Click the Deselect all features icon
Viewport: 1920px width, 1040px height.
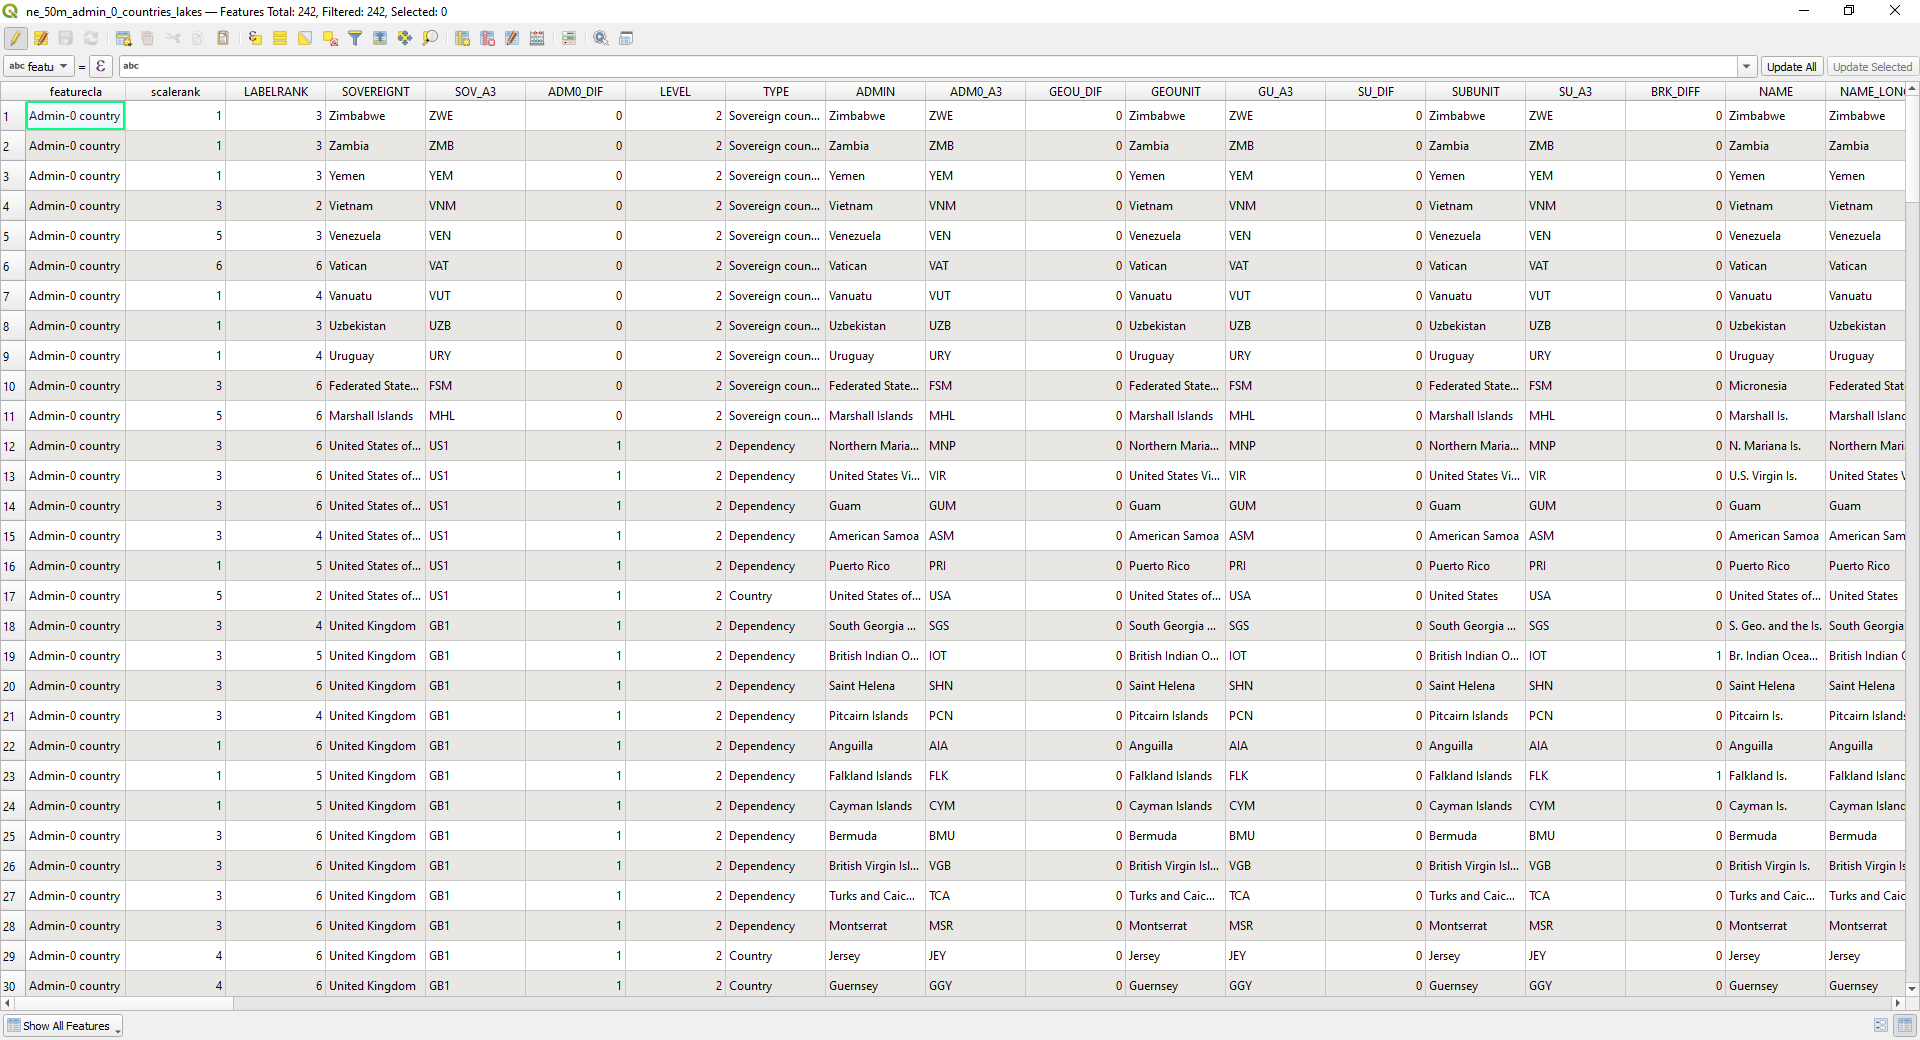coord(330,38)
